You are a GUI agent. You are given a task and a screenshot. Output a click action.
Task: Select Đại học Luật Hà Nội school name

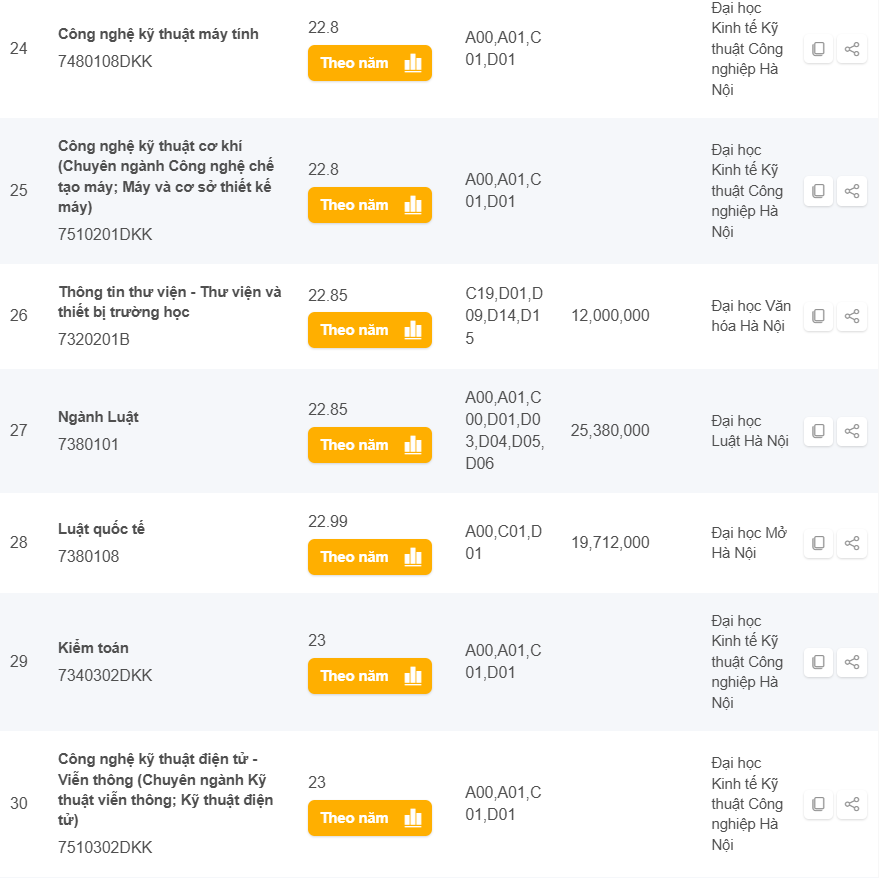750,431
